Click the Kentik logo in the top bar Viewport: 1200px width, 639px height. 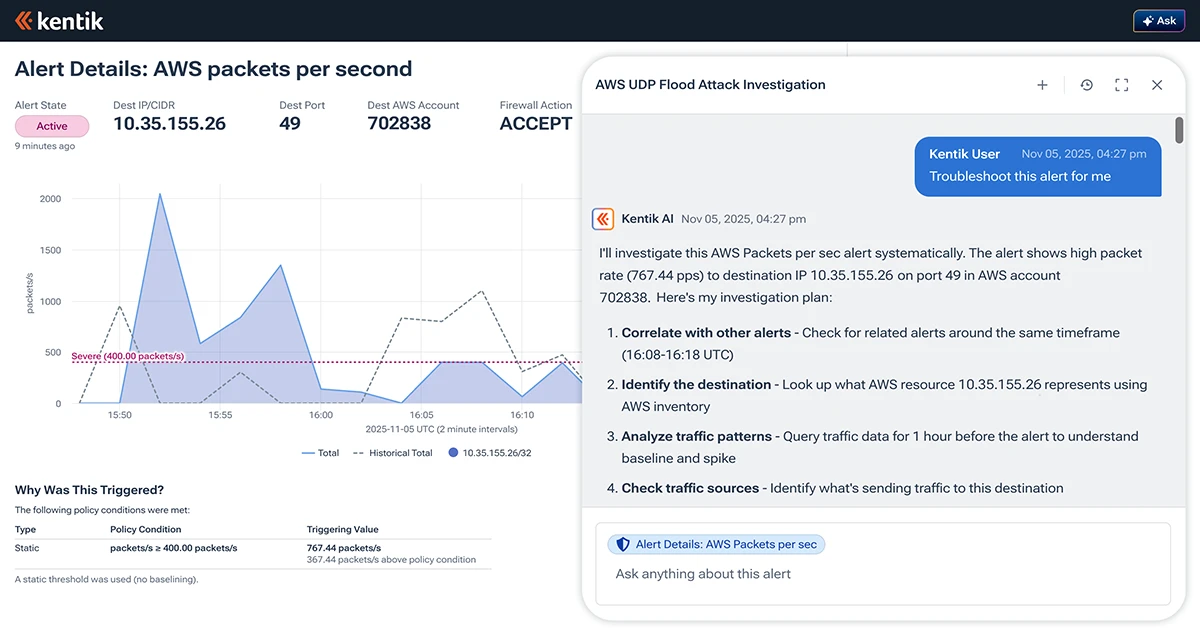click(59, 19)
